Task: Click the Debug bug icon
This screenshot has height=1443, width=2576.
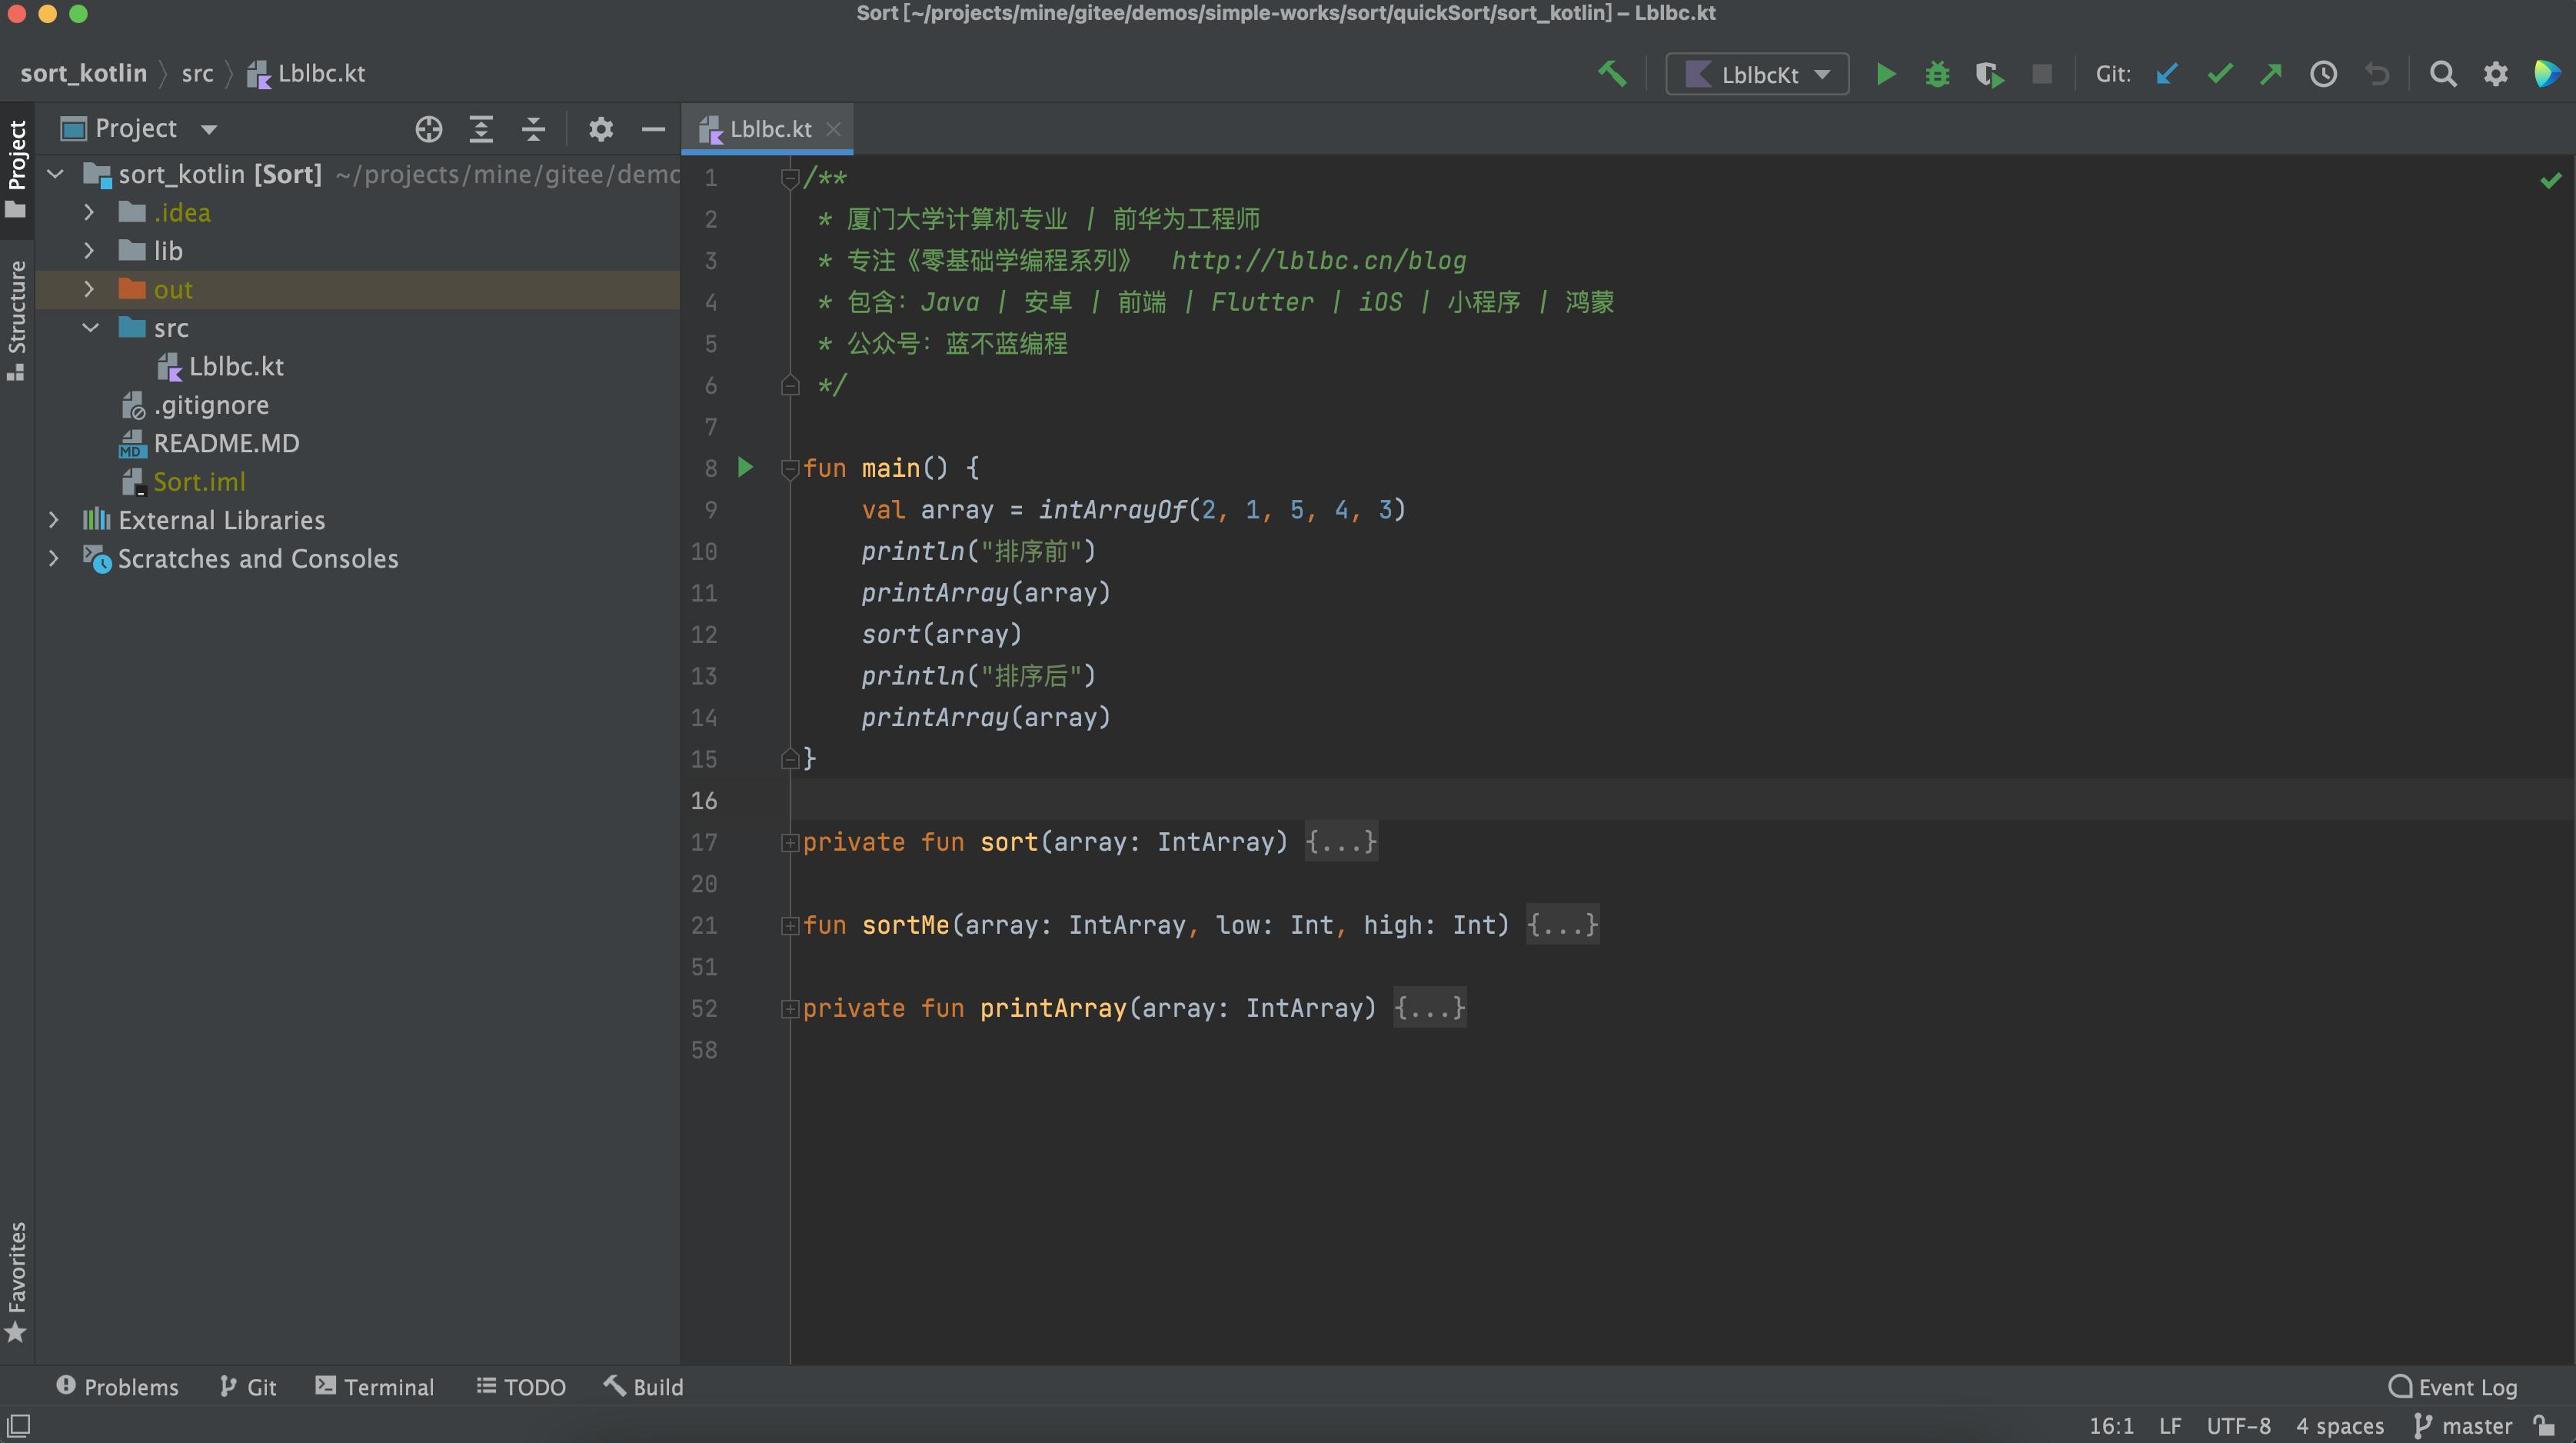Action: coord(1937,74)
